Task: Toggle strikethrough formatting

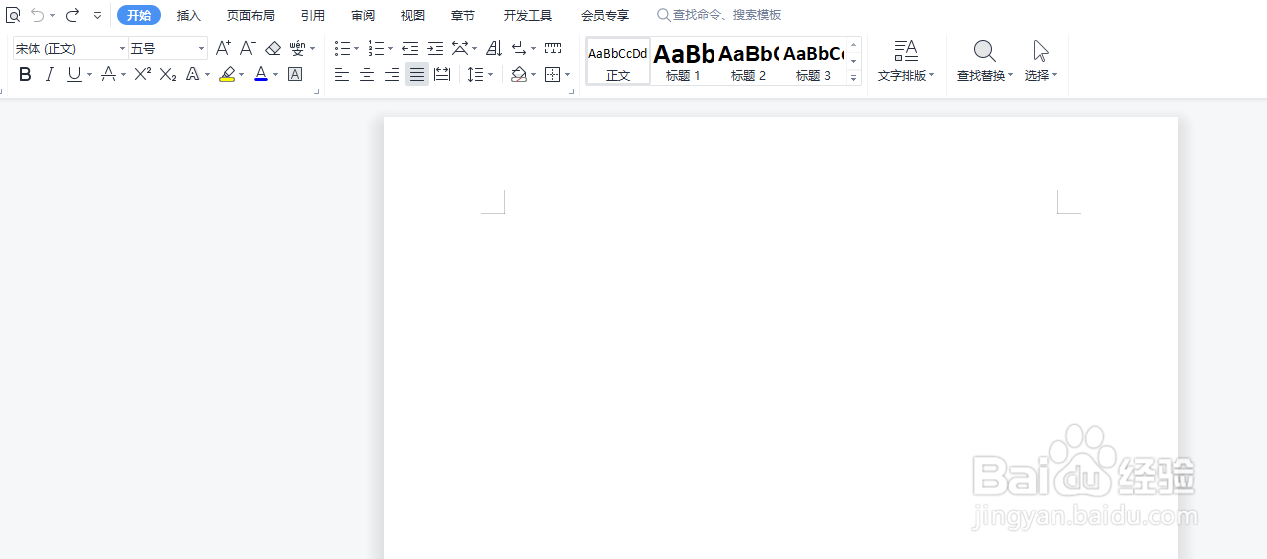Action: (109, 74)
